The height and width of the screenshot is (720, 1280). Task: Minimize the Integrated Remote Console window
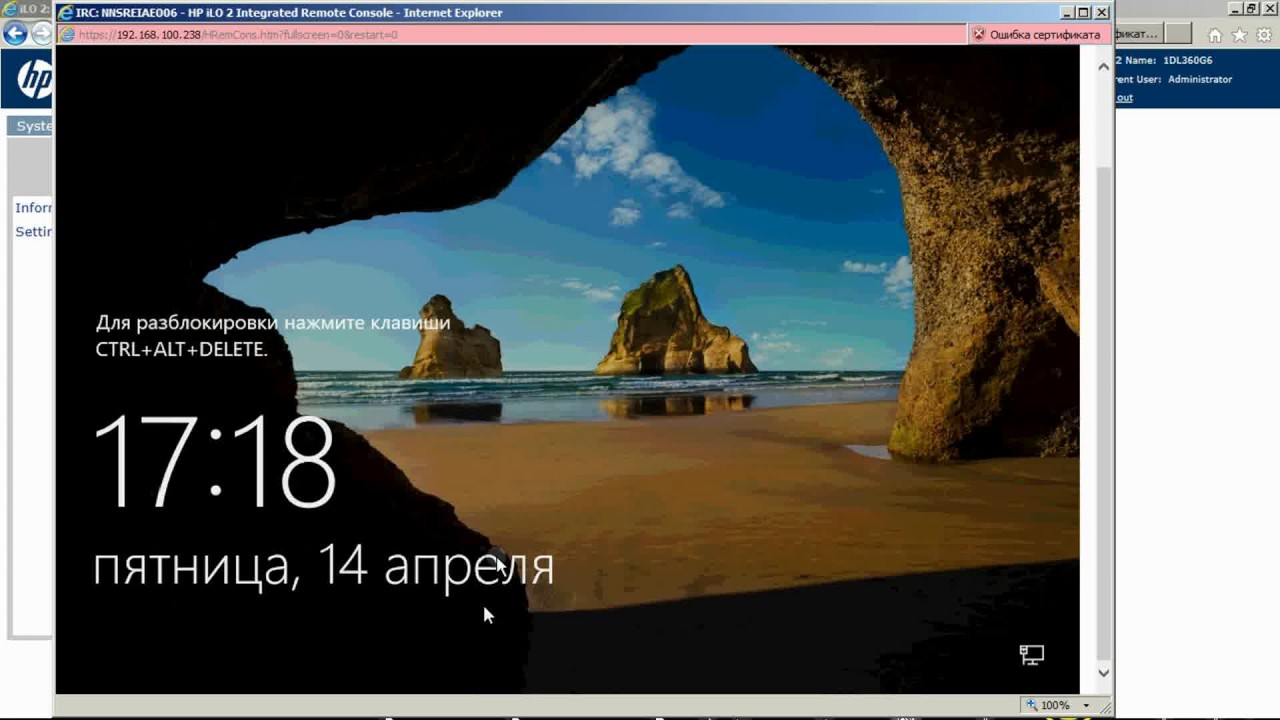pyautogui.click(x=1065, y=13)
